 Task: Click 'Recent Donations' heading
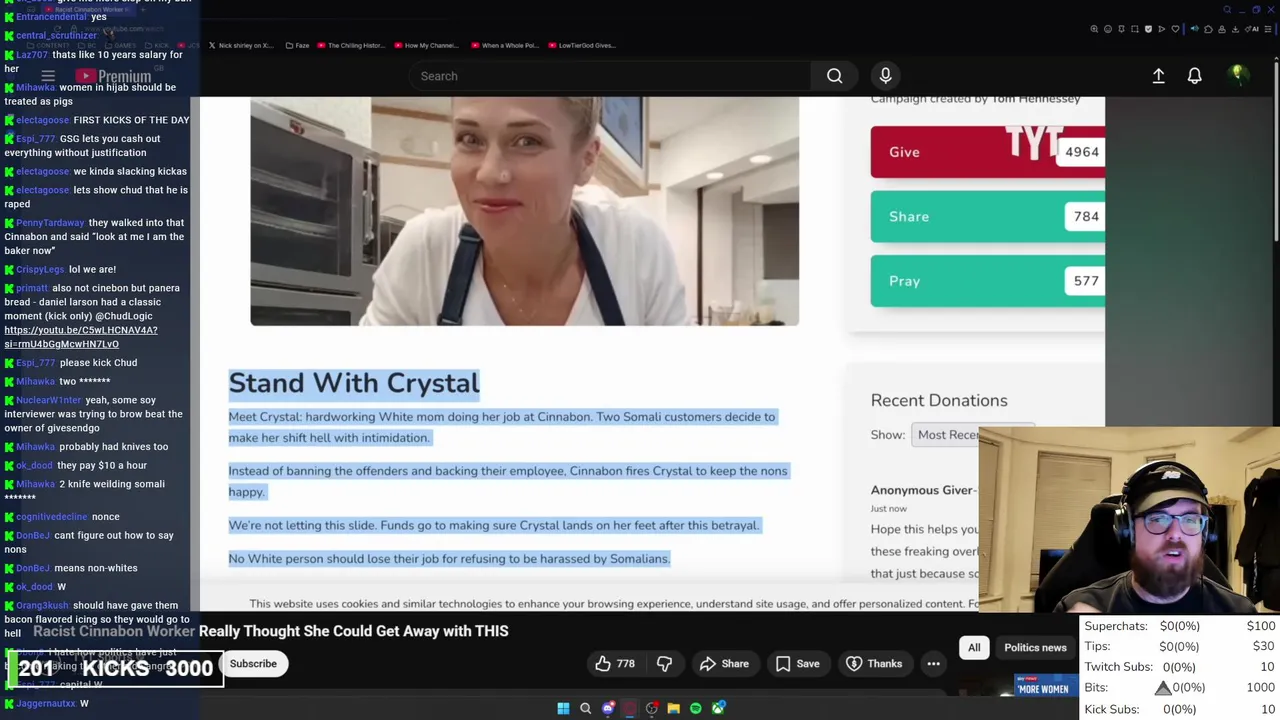[x=939, y=400]
